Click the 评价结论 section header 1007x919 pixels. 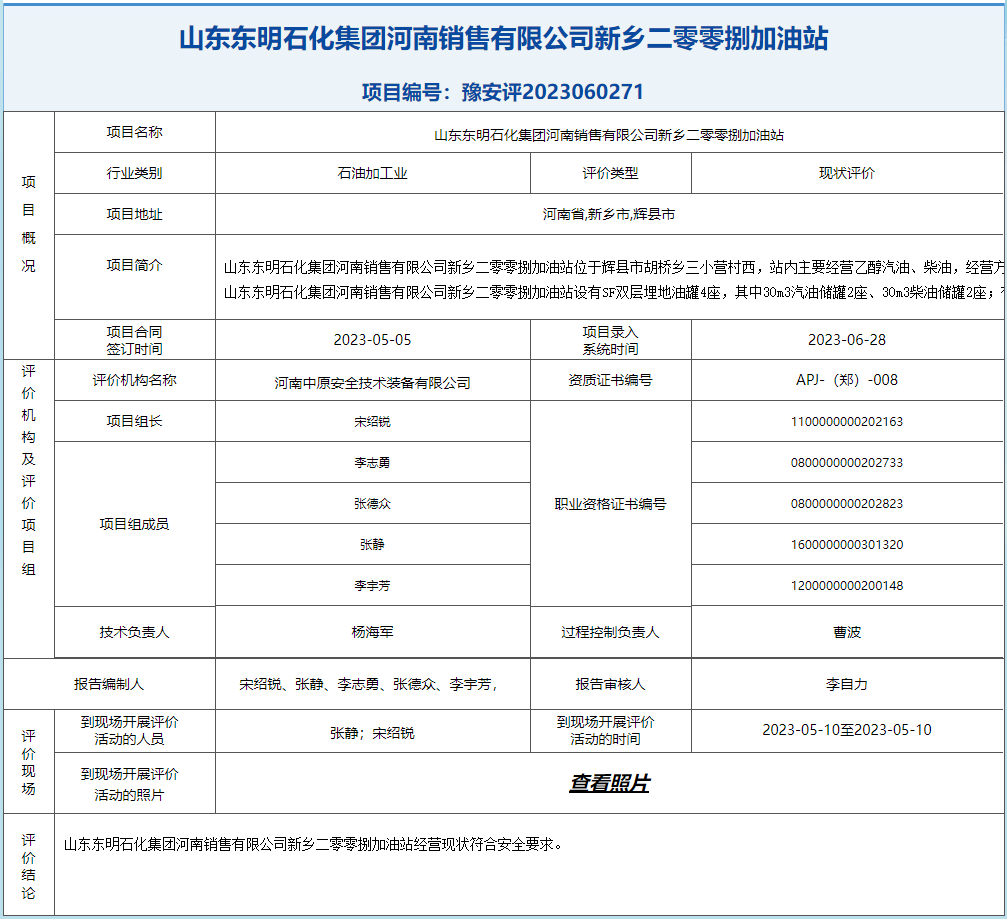pos(29,866)
